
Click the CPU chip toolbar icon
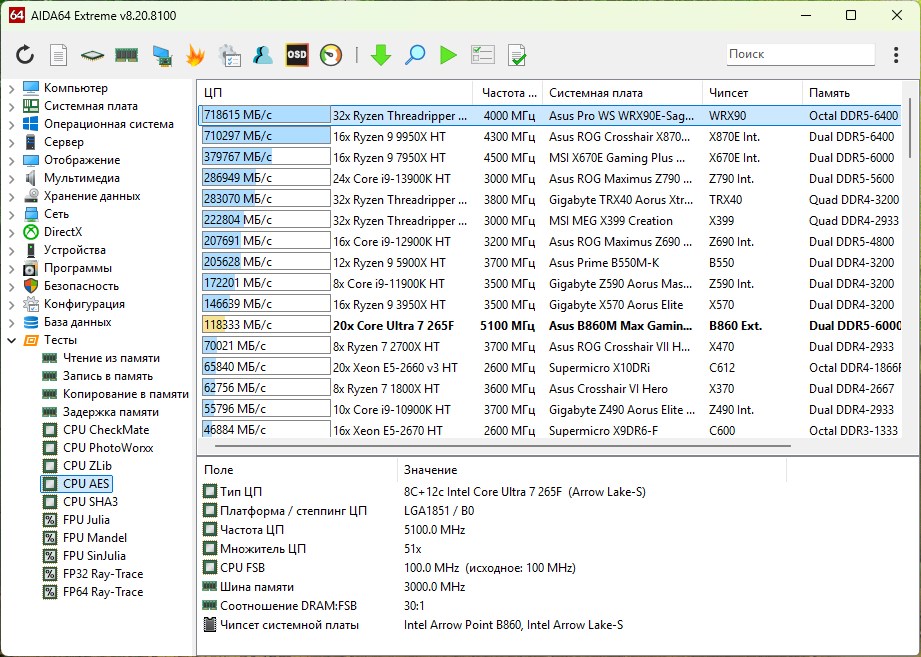coord(92,55)
